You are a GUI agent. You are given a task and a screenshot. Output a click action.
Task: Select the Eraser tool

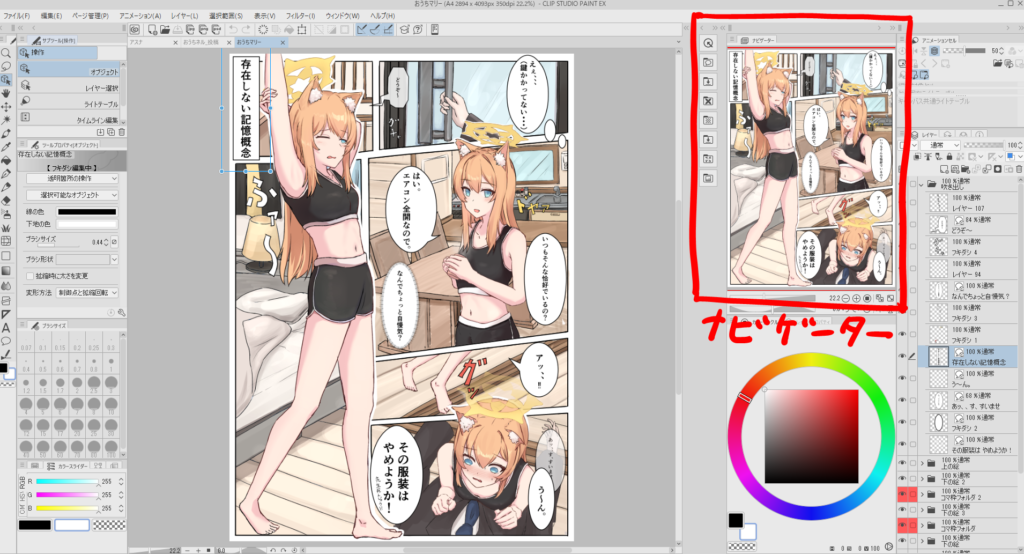point(6,201)
